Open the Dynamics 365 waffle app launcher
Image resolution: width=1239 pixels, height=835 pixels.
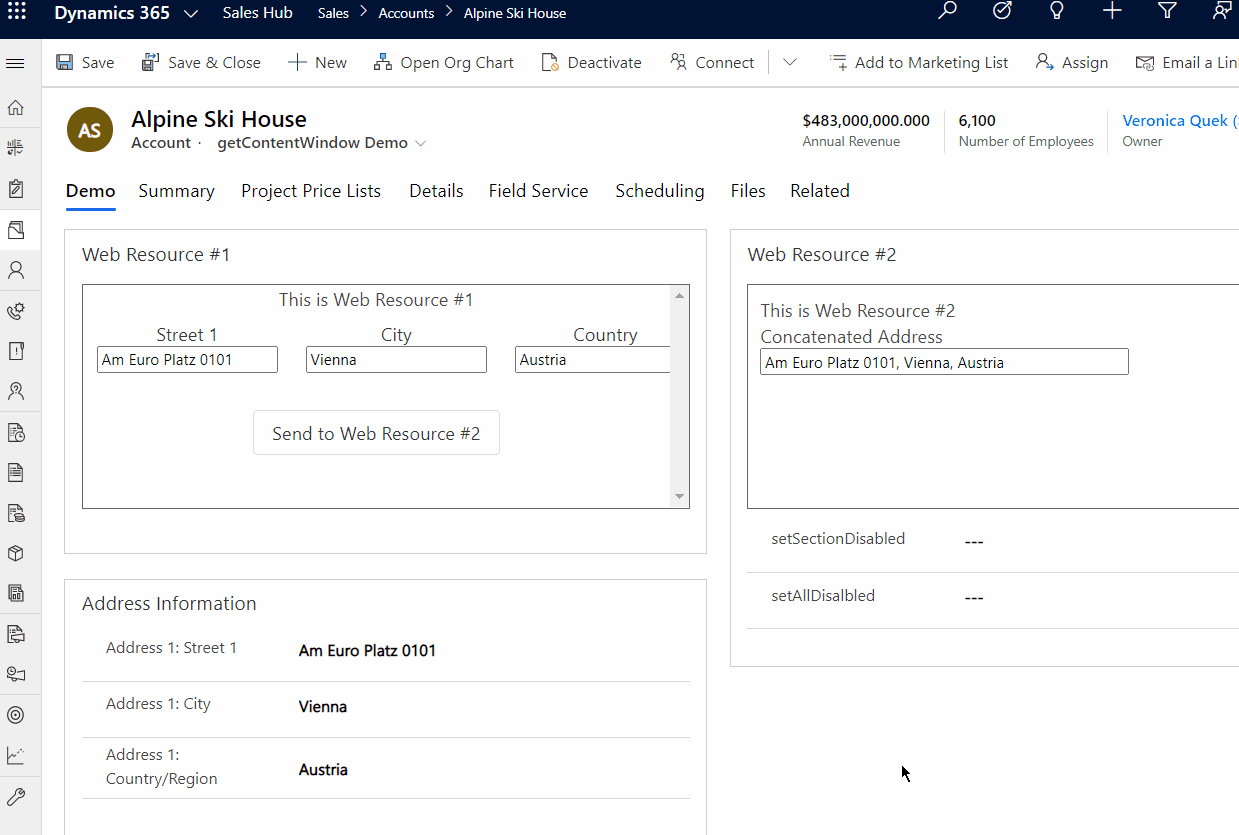pyautogui.click(x=15, y=12)
